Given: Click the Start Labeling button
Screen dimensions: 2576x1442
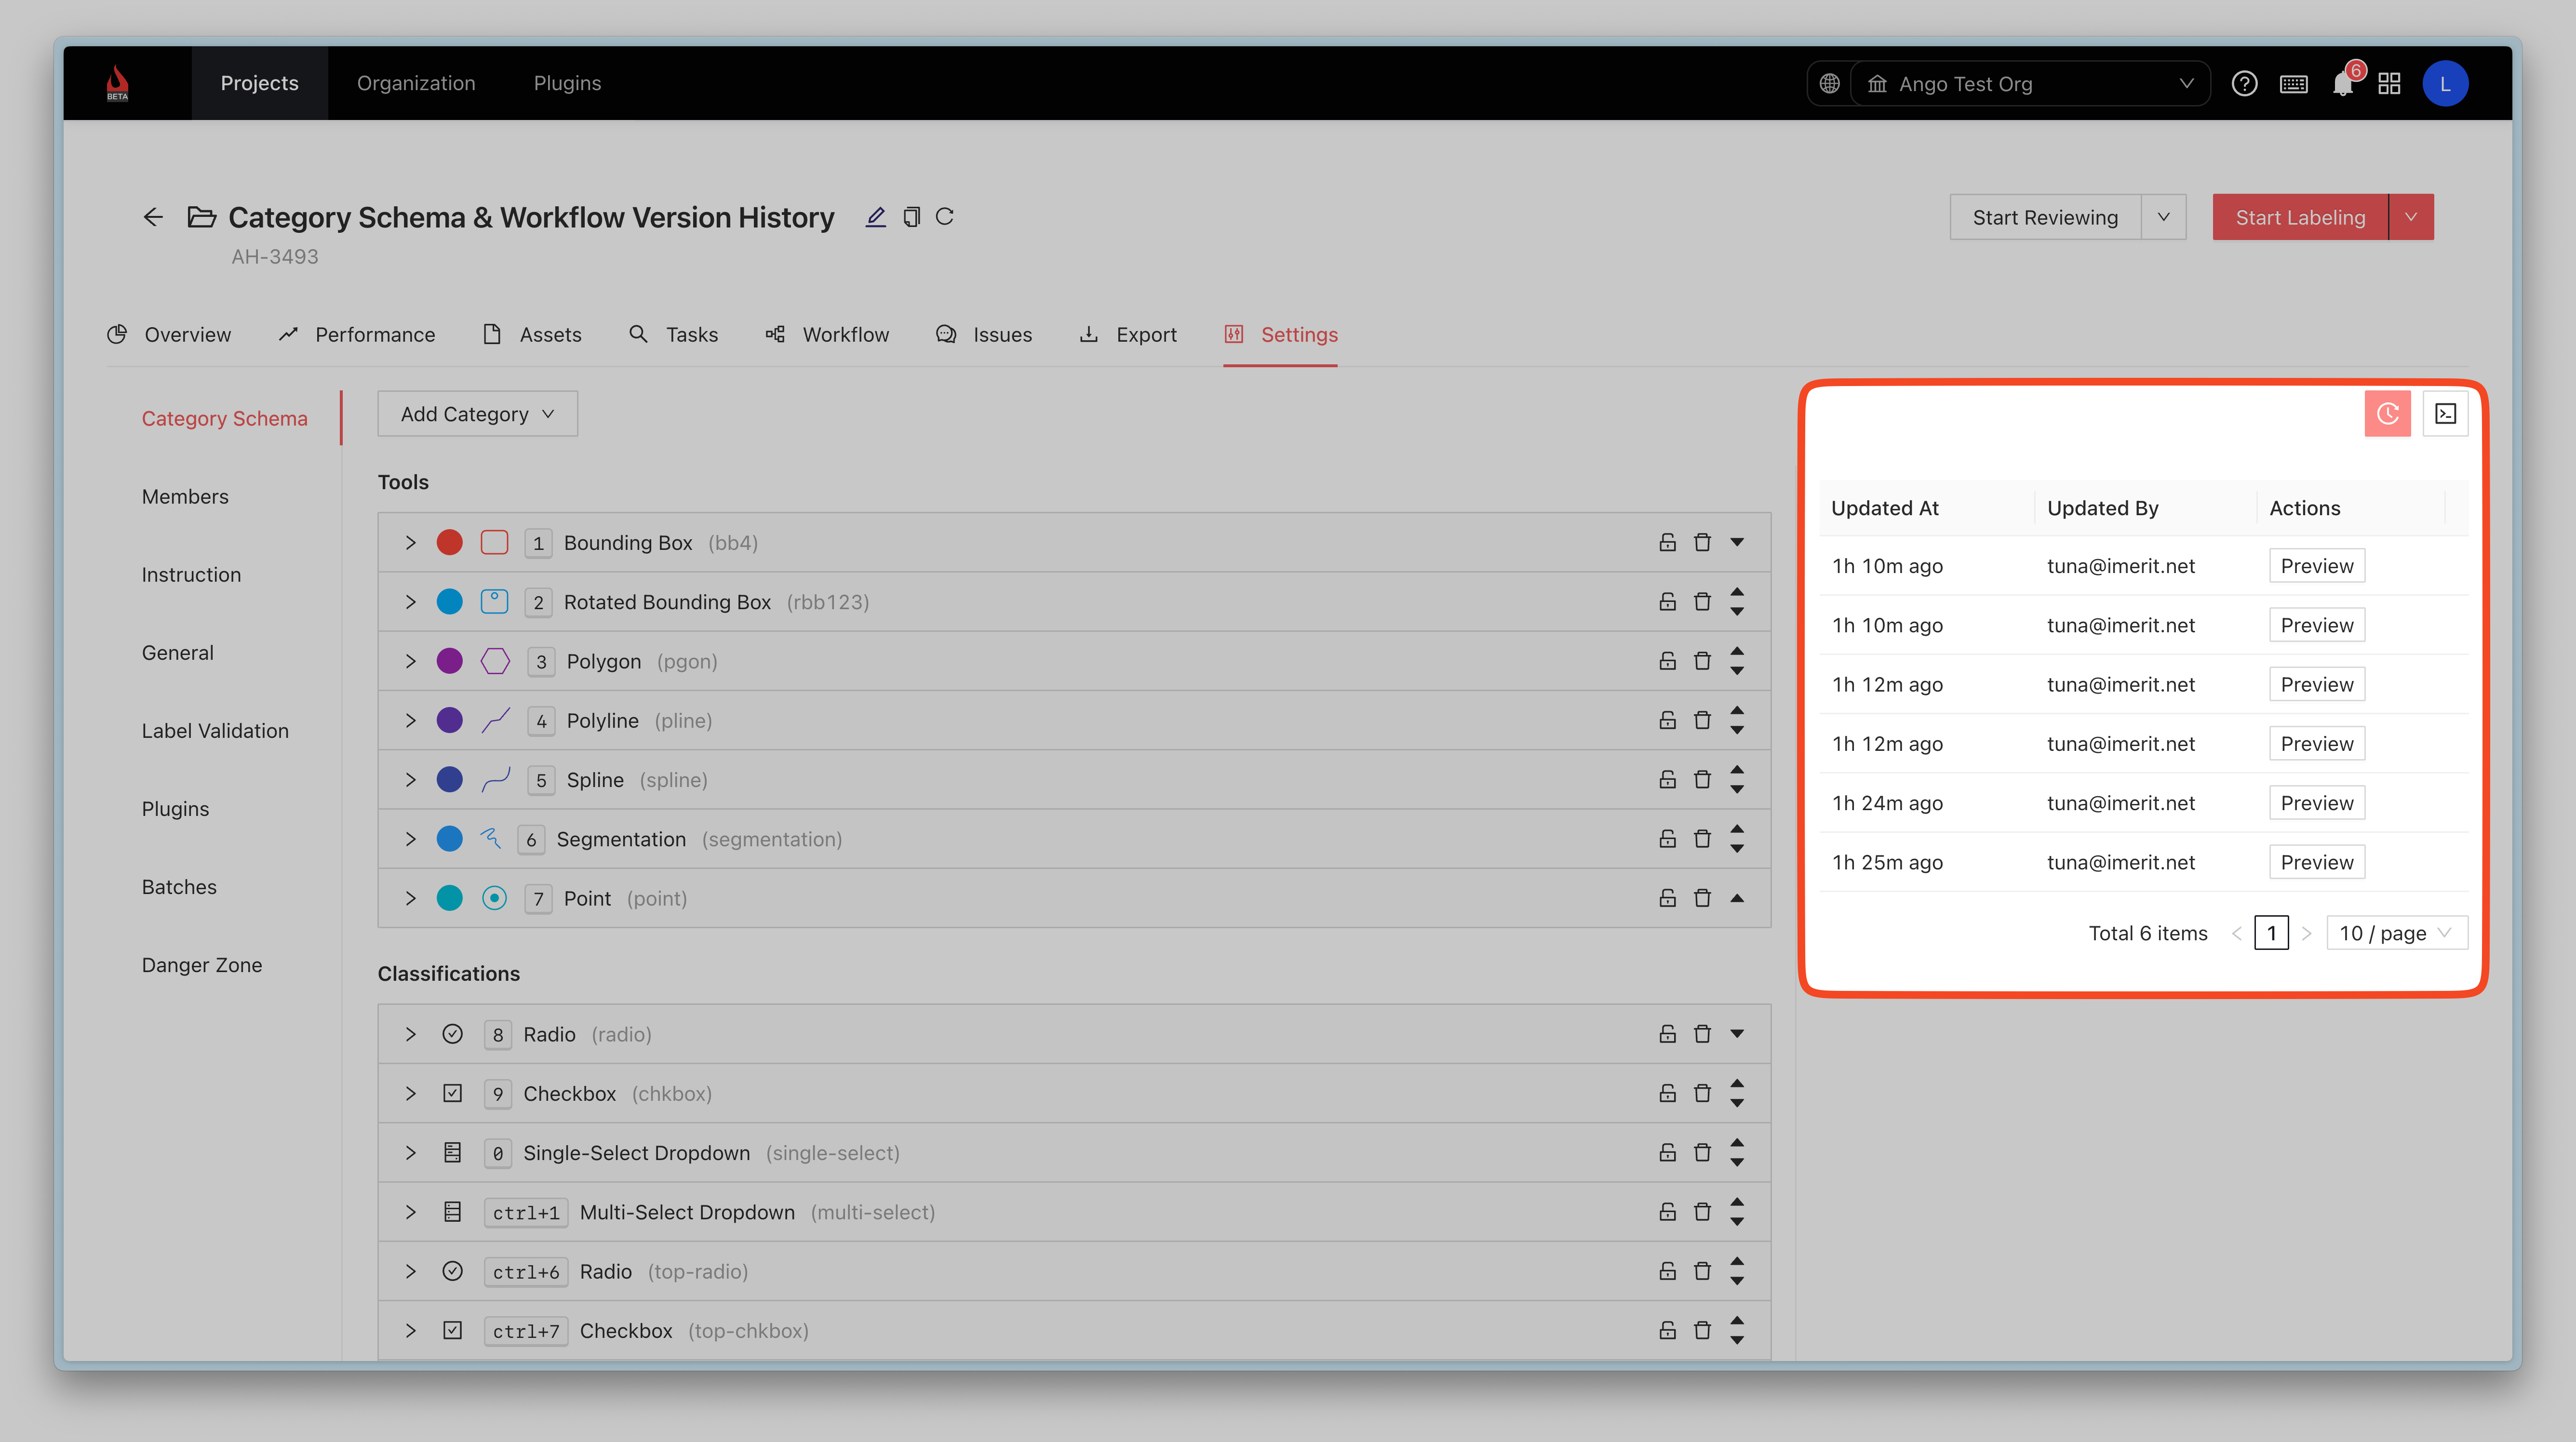Looking at the screenshot, I should [2299, 218].
